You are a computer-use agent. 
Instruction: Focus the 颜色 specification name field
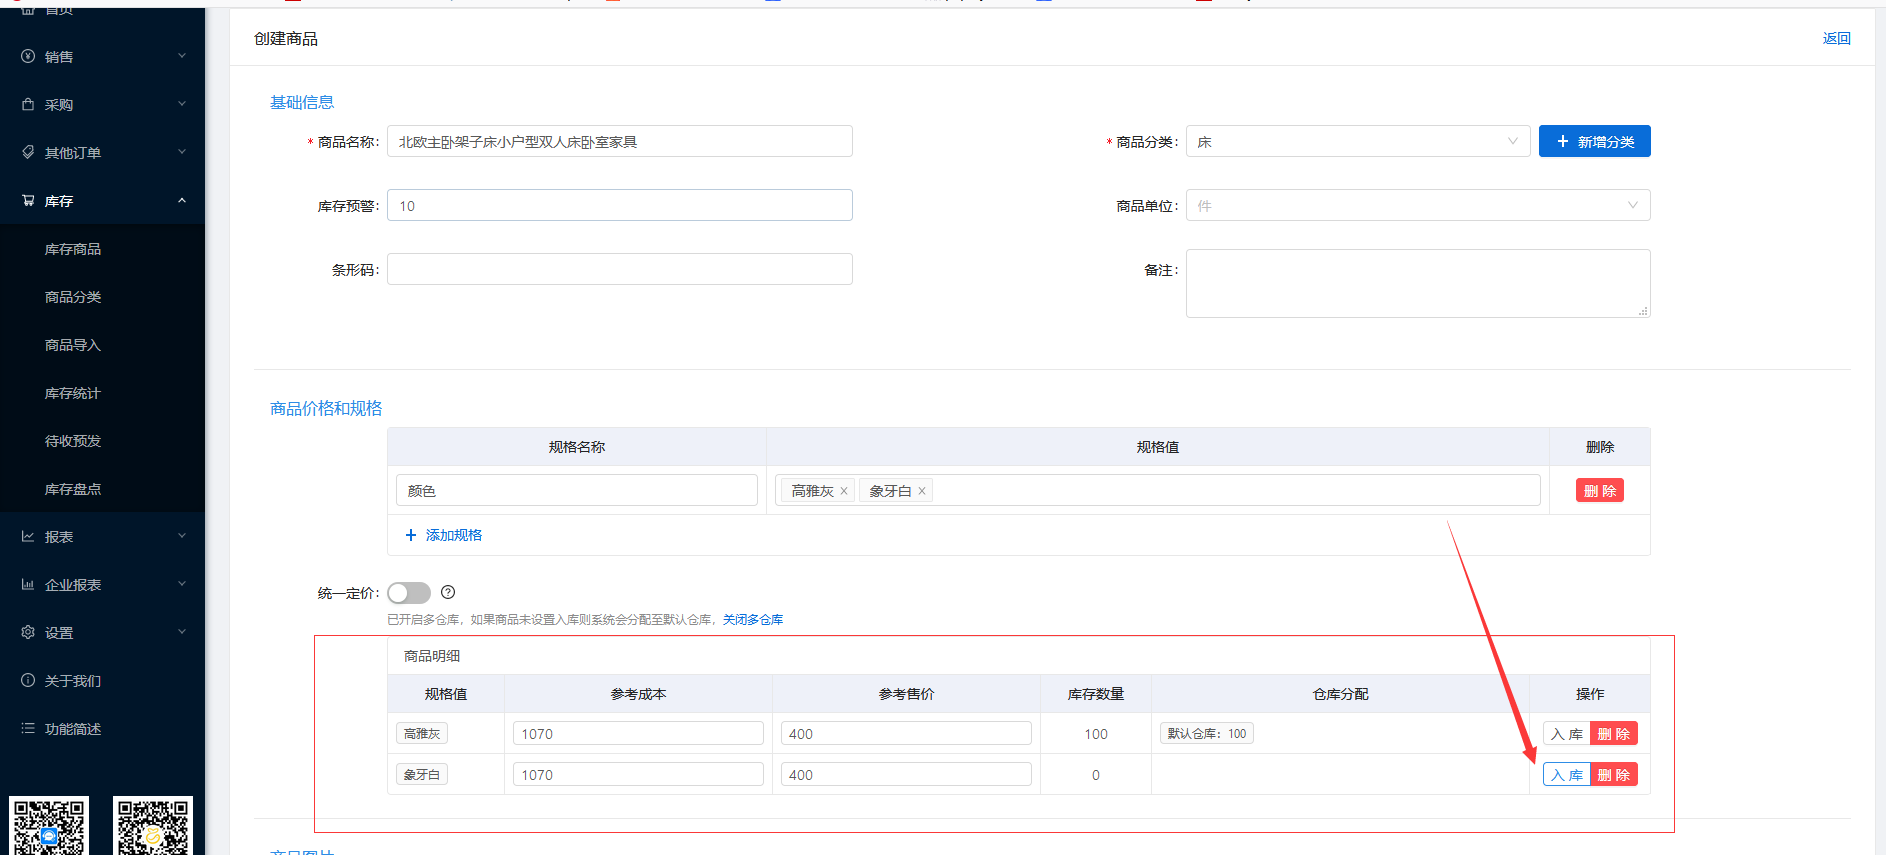click(577, 491)
